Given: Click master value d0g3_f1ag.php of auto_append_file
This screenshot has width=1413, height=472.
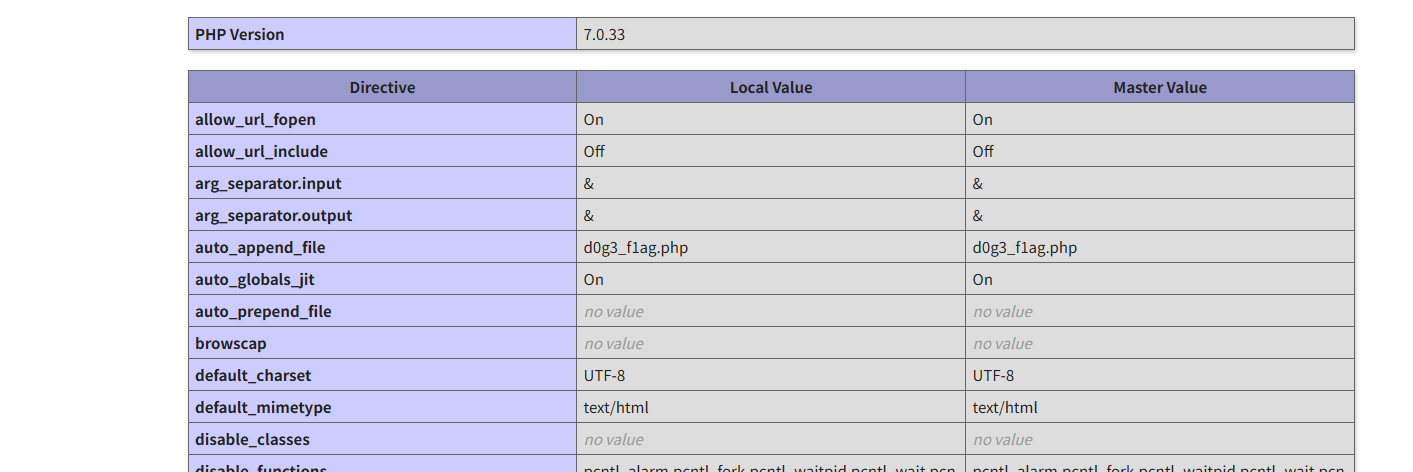Looking at the screenshot, I should pos(1025,247).
